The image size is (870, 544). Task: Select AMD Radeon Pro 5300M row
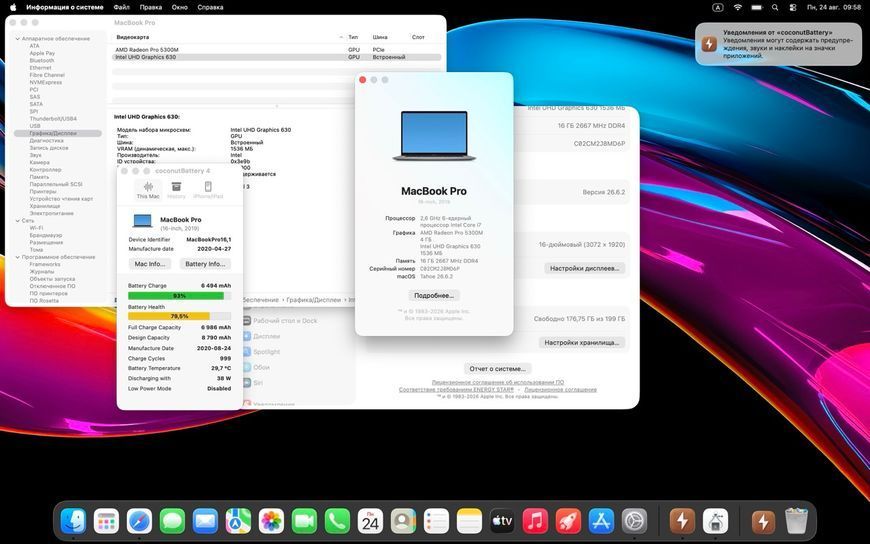tap(276, 50)
